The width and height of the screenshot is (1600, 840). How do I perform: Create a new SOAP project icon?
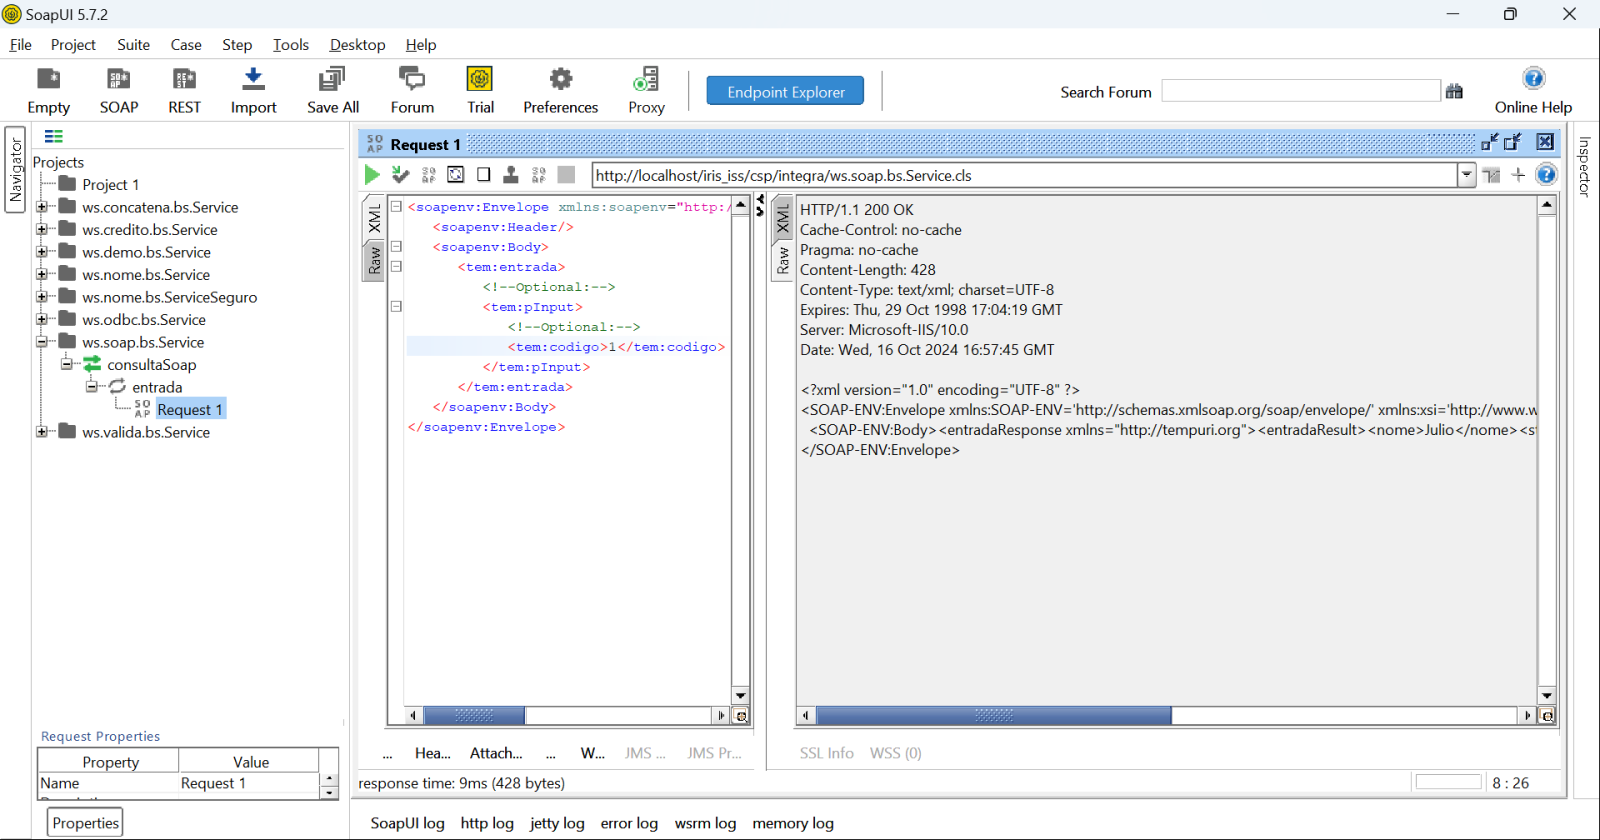118,80
